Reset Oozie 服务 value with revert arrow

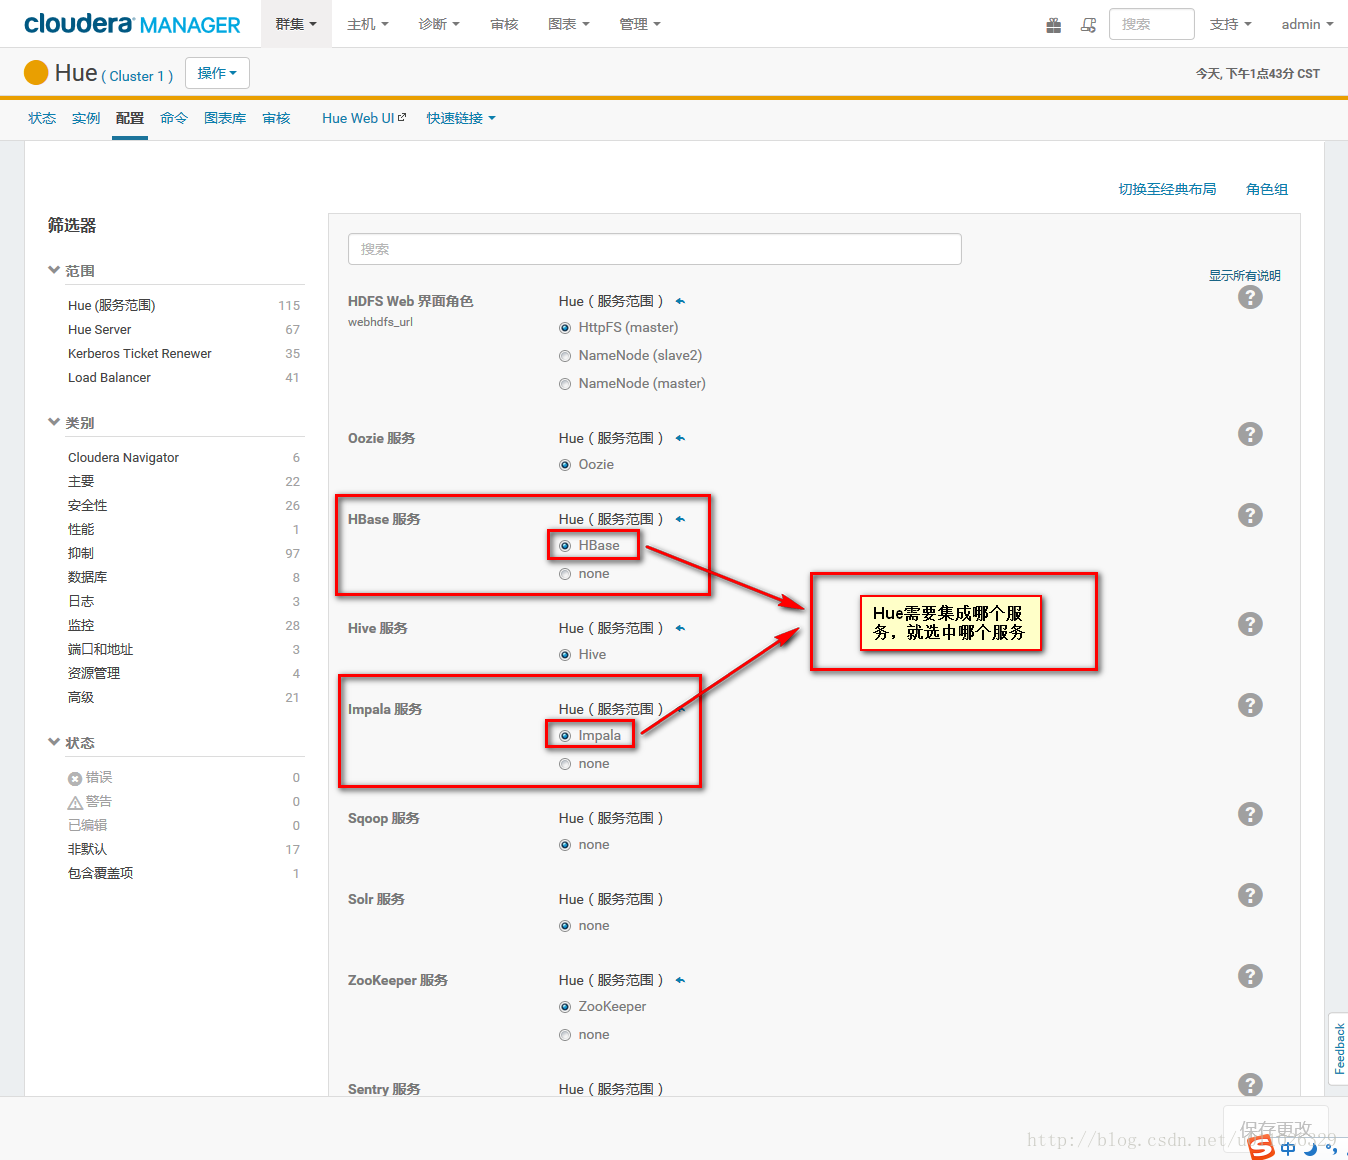(x=680, y=438)
